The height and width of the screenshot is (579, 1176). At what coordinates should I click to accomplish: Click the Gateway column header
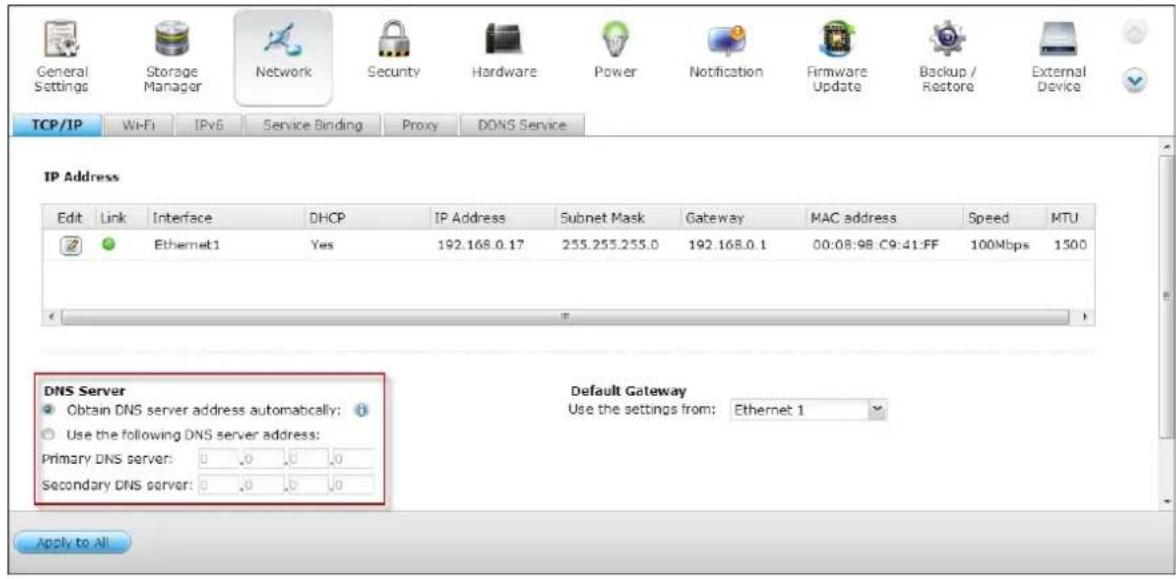coord(742,218)
